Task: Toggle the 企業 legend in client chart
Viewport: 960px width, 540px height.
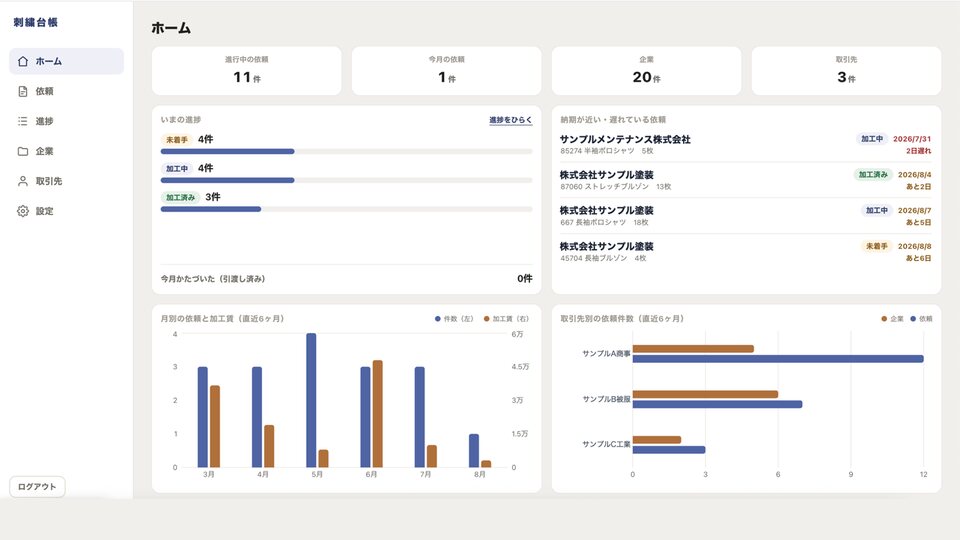Action: click(892, 318)
